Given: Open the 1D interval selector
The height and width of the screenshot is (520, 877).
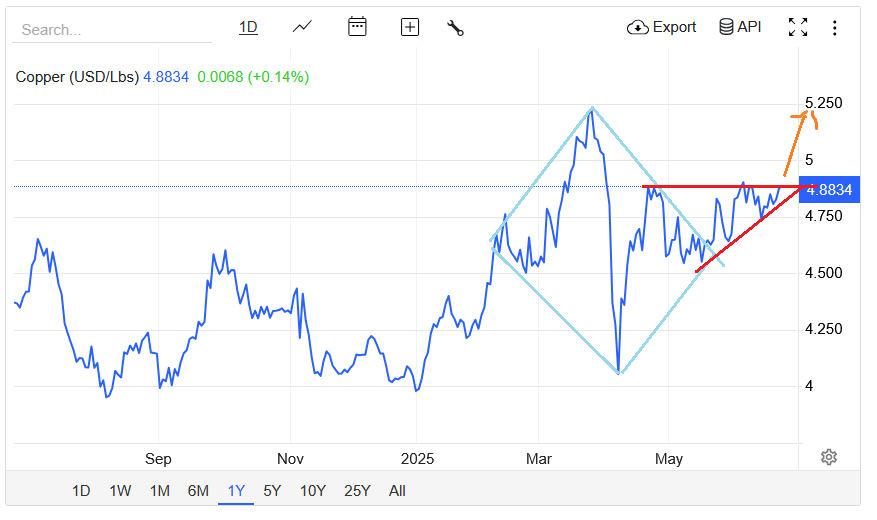Looking at the screenshot, I should point(248,27).
